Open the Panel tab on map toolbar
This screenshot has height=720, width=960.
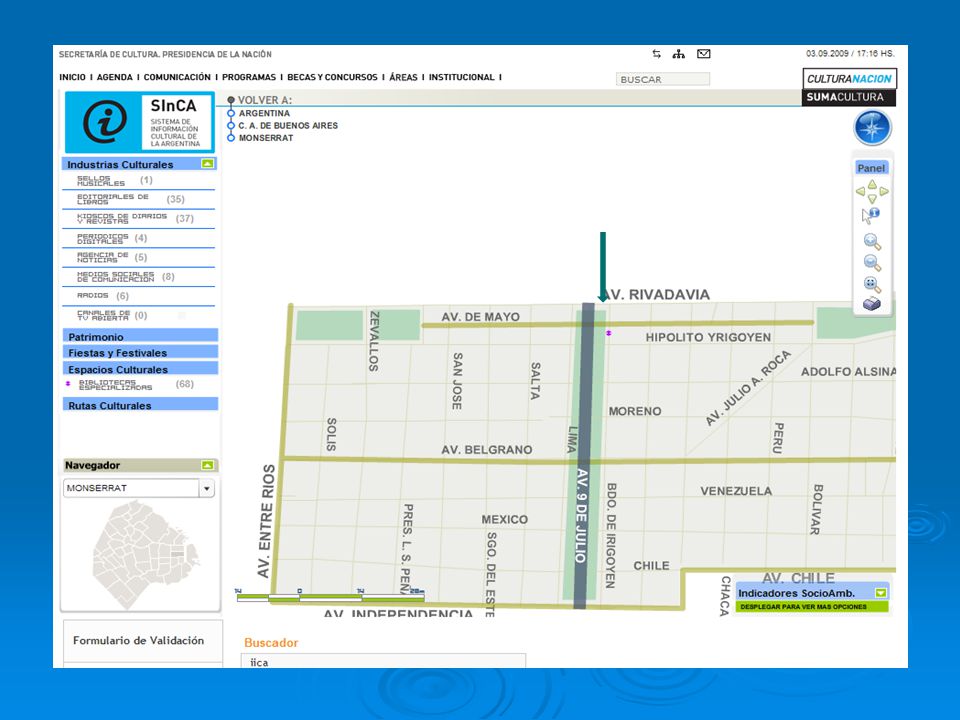[x=871, y=168]
